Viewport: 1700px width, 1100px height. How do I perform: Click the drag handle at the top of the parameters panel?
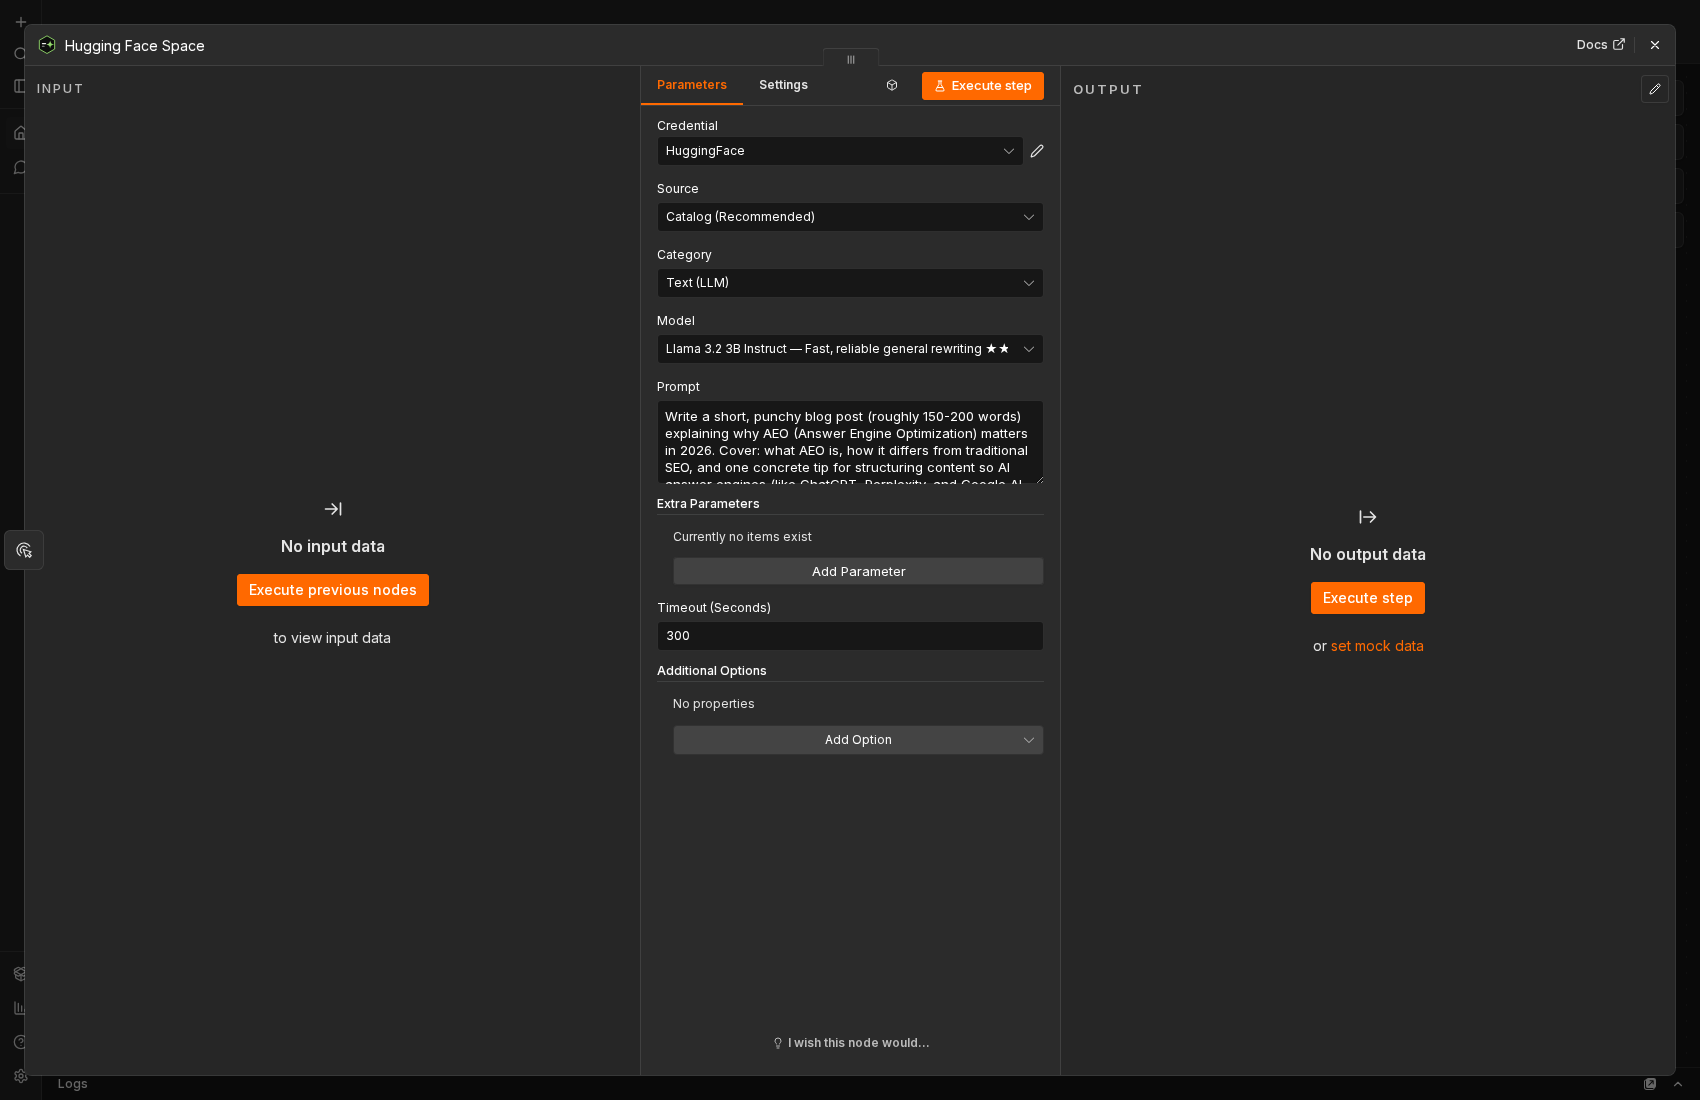(x=851, y=59)
